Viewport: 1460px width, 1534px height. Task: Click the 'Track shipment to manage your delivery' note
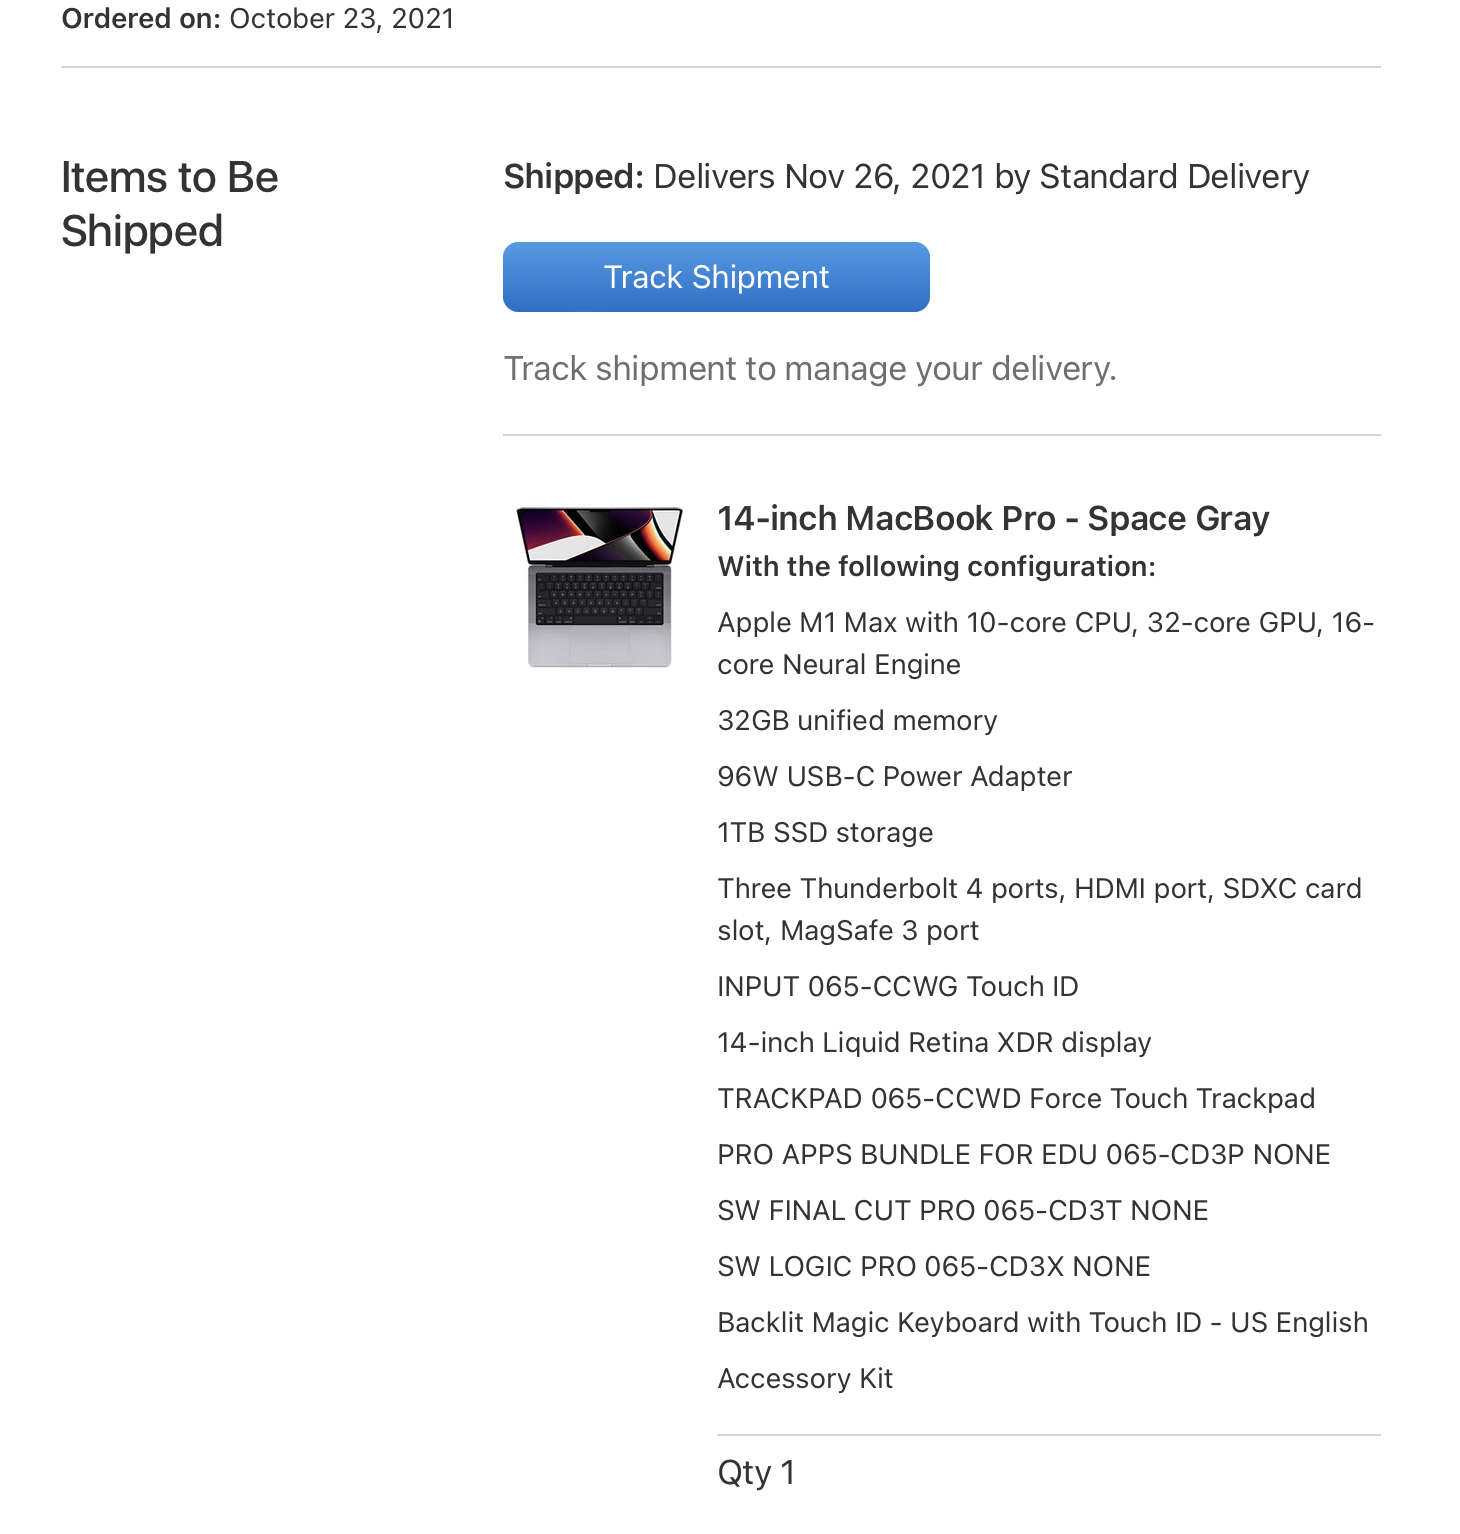[x=809, y=369]
